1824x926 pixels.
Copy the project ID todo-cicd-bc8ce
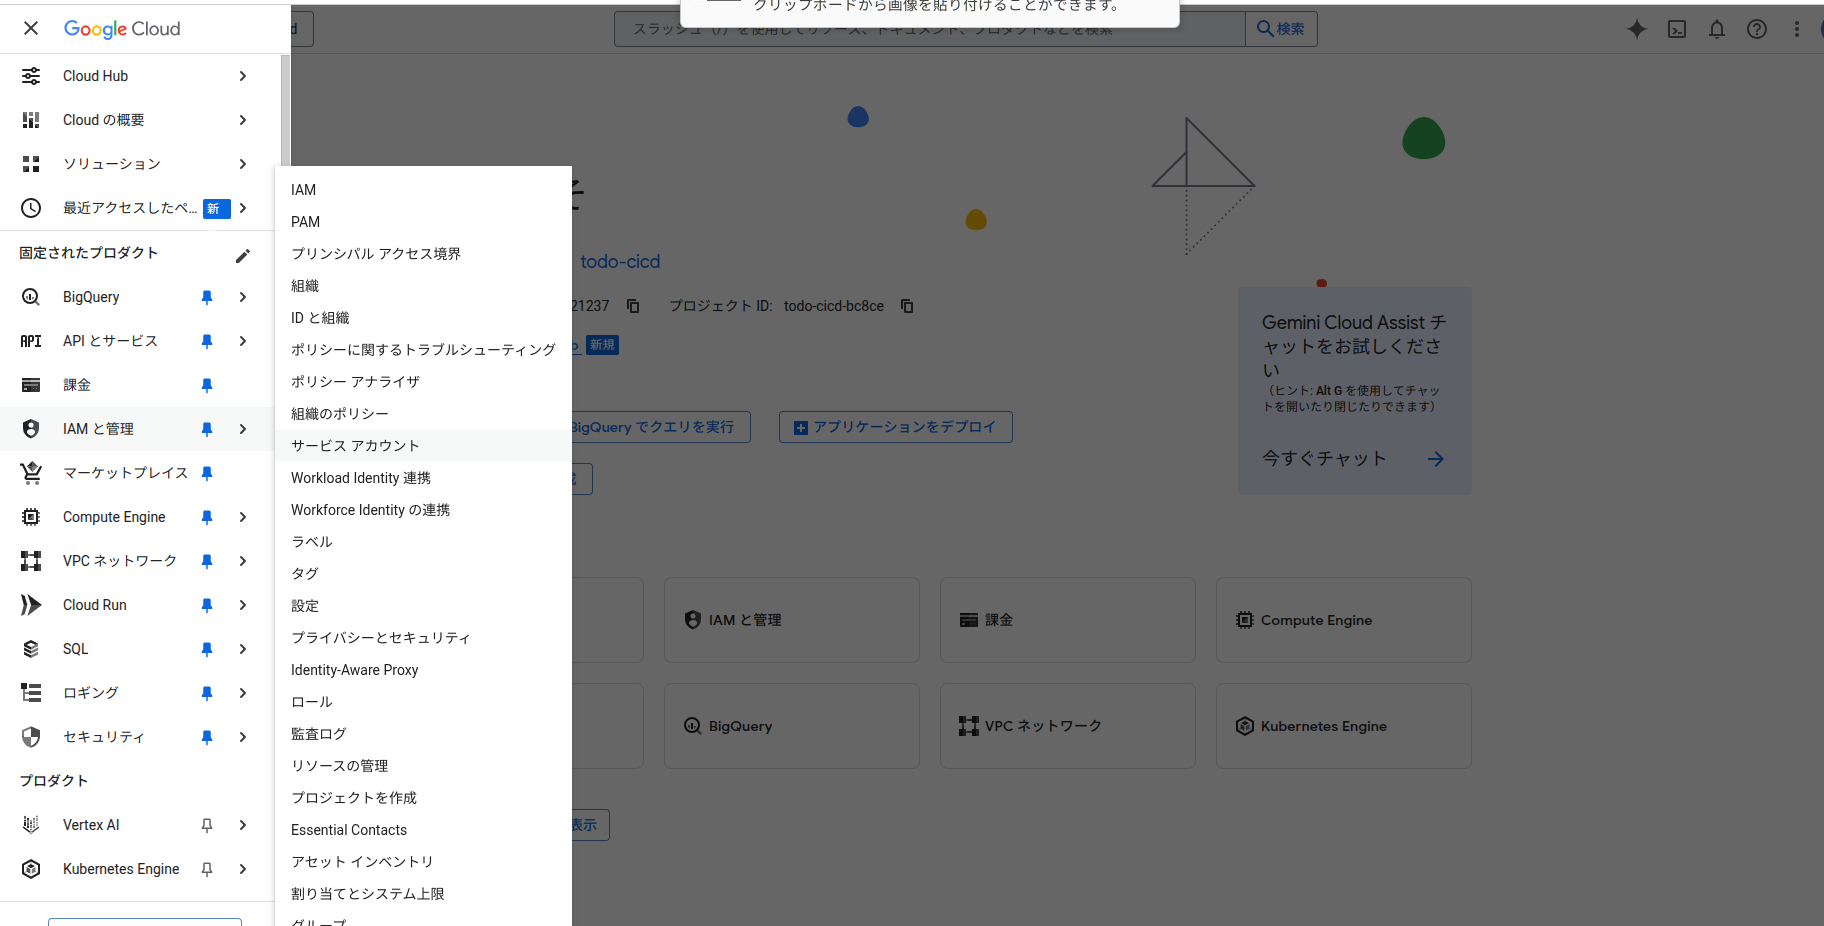coord(907,306)
